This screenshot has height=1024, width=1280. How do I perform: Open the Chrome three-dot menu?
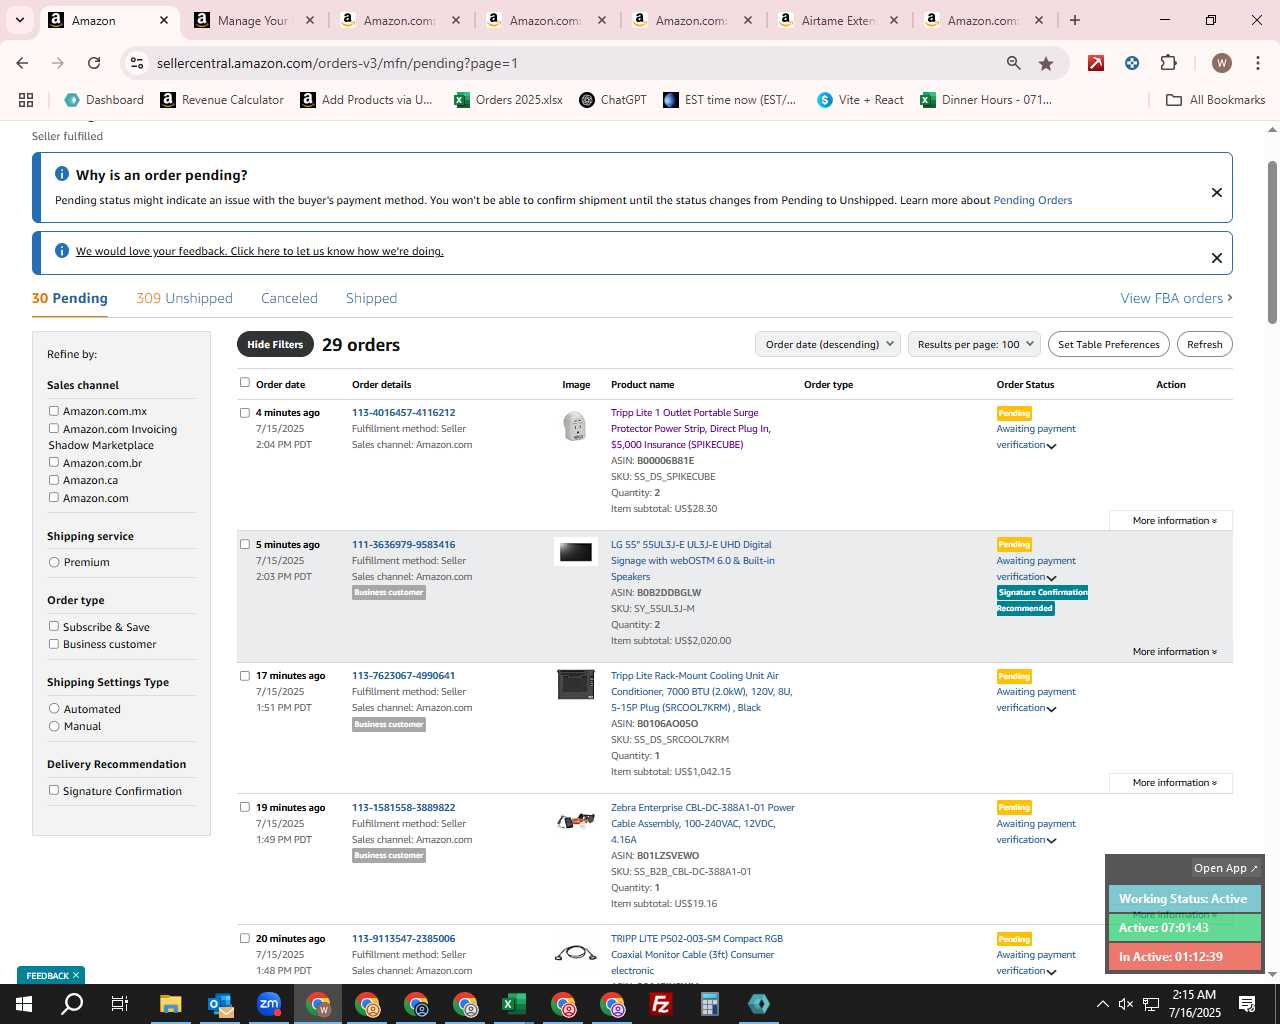click(1257, 63)
